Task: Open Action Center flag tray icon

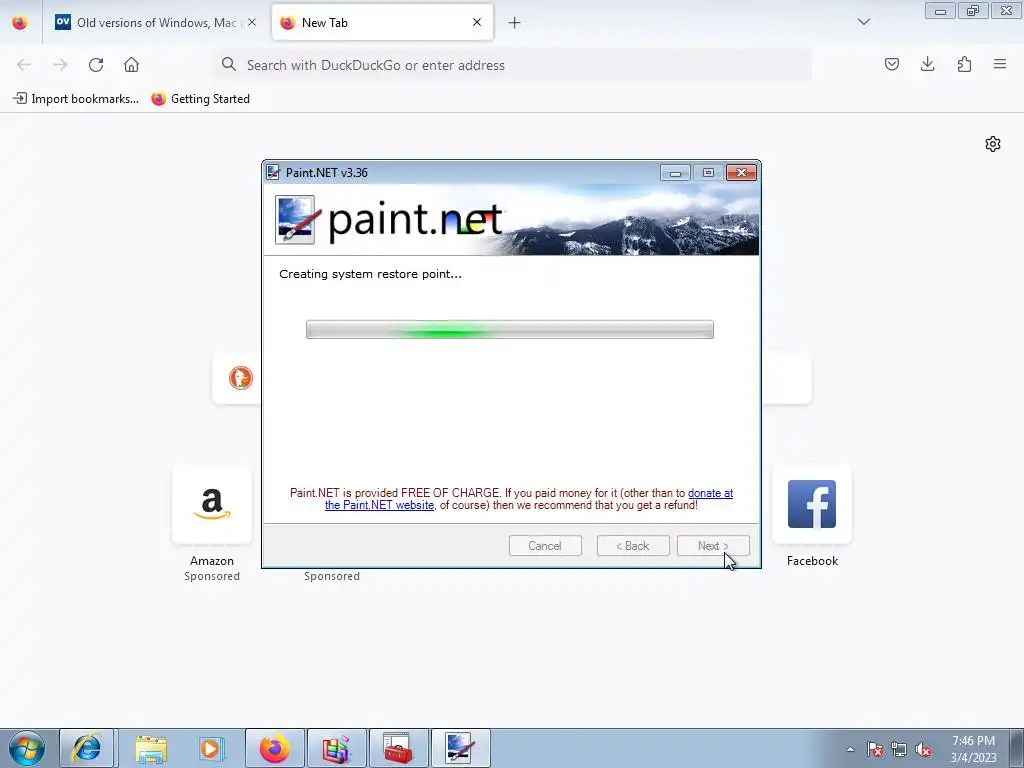Action: (874, 749)
